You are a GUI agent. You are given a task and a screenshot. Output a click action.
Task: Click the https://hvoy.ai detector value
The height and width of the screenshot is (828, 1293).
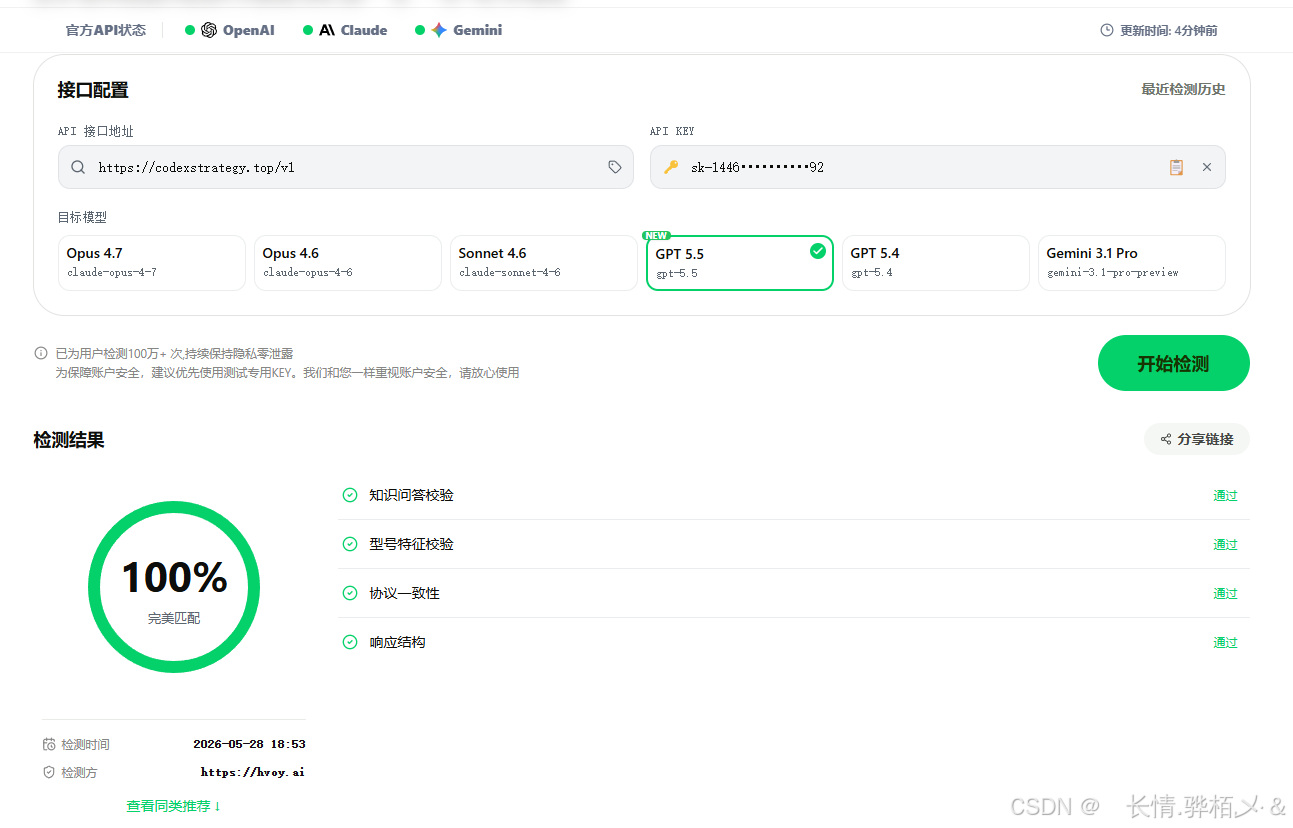(x=253, y=772)
